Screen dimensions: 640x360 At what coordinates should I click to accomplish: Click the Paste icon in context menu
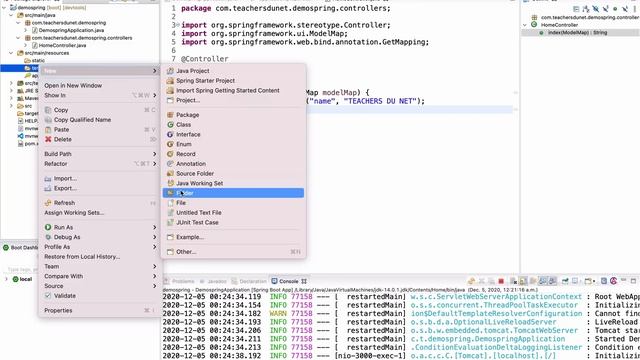coord(48,130)
